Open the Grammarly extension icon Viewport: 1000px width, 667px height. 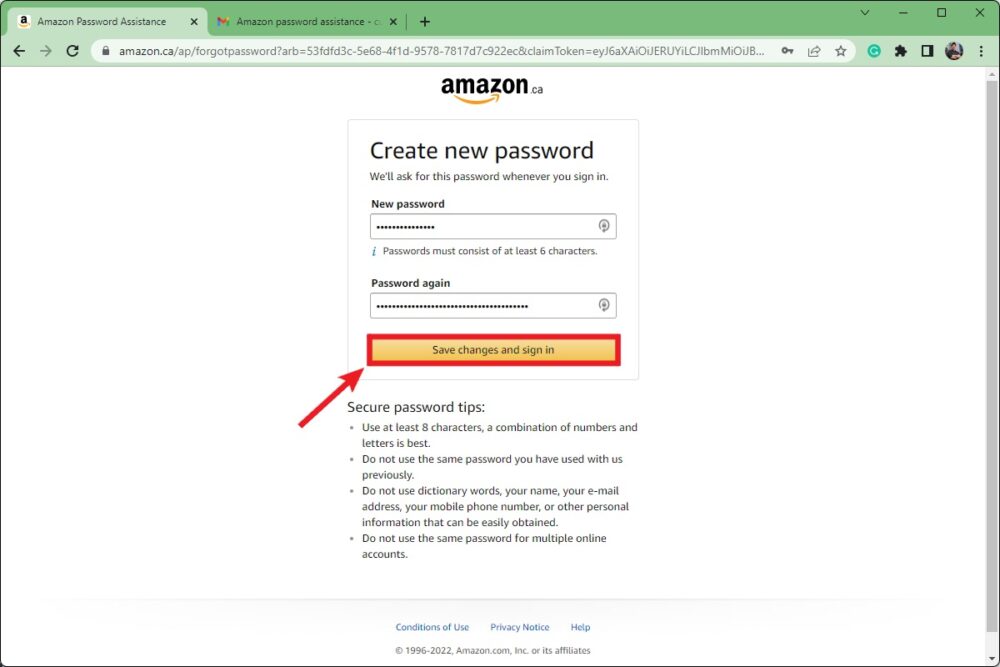[874, 50]
